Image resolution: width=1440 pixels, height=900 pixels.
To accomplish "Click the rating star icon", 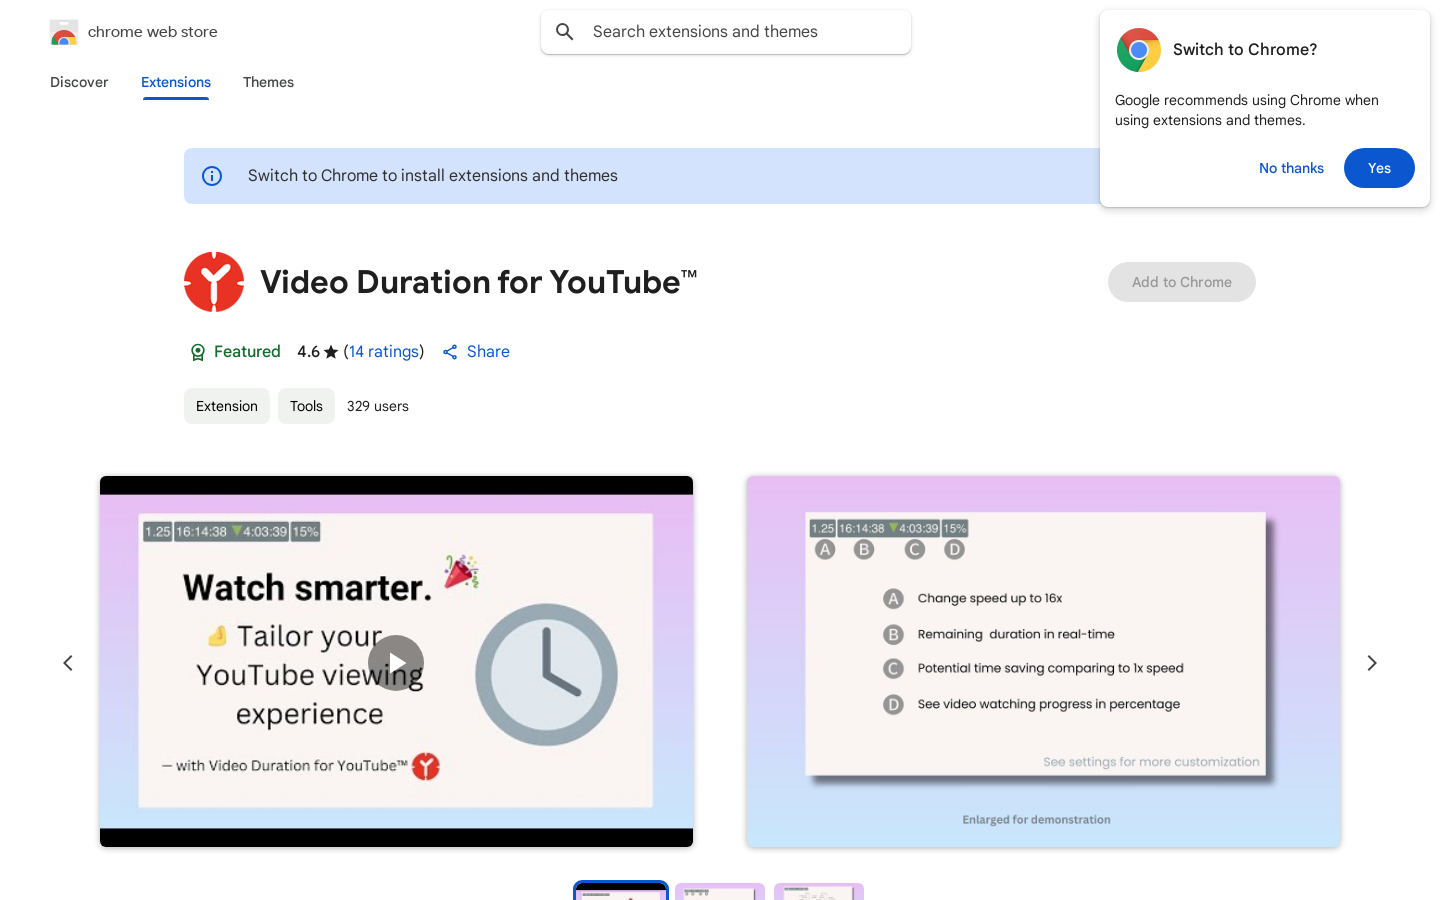I will (331, 352).
